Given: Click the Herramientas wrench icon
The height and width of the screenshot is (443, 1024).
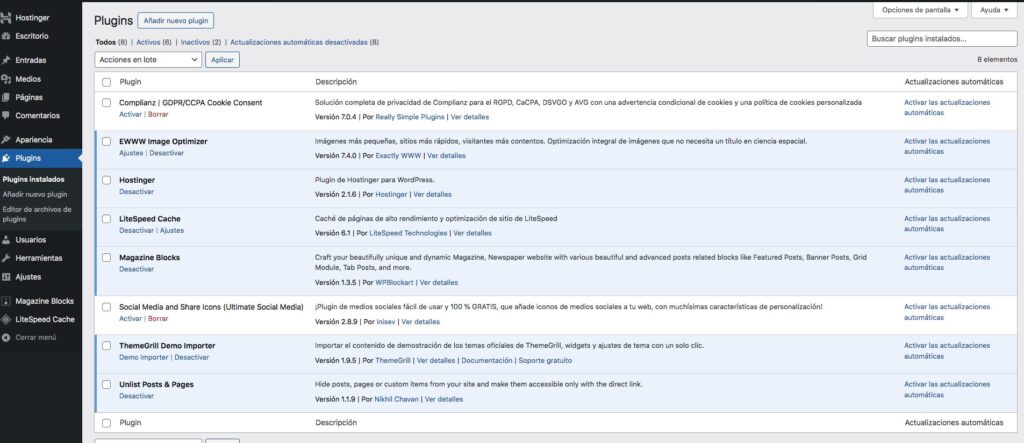Looking at the screenshot, I should [x=6, y=258].
